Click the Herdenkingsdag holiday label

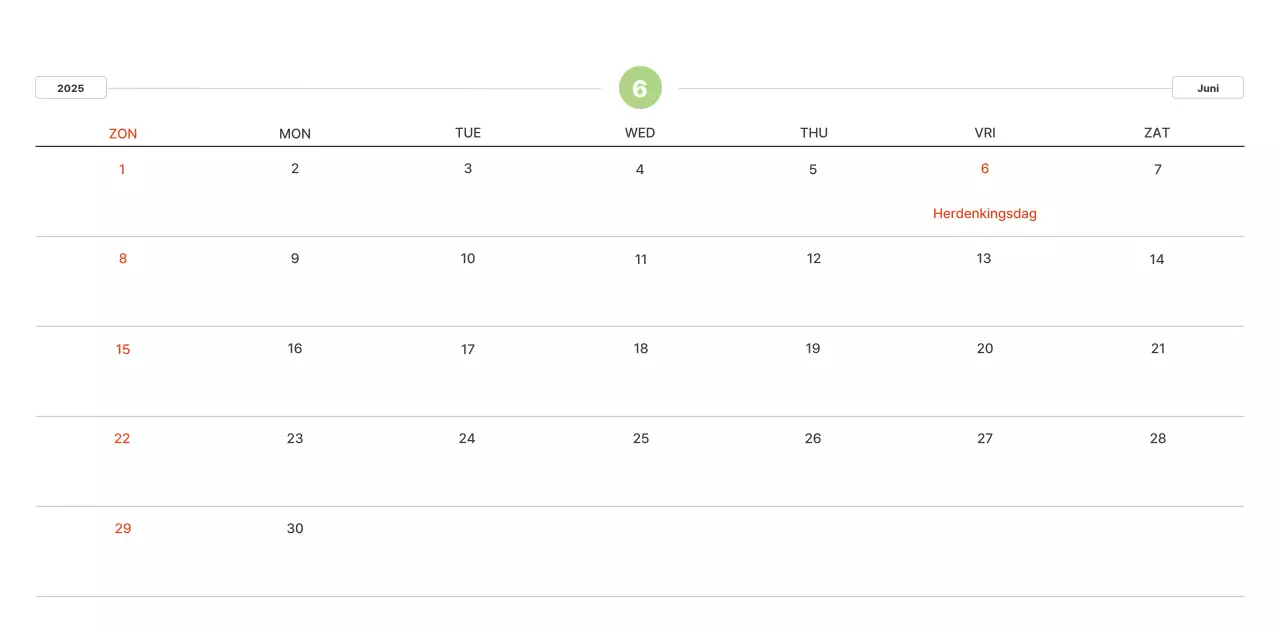[984, 213]
